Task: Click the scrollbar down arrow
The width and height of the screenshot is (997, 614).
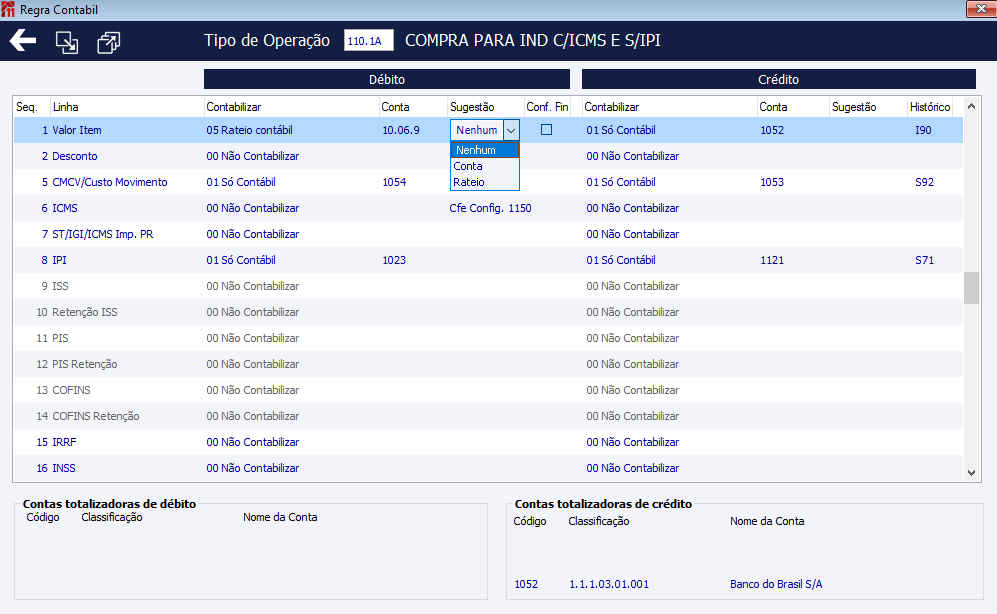Action: click(x=971, y=472)
